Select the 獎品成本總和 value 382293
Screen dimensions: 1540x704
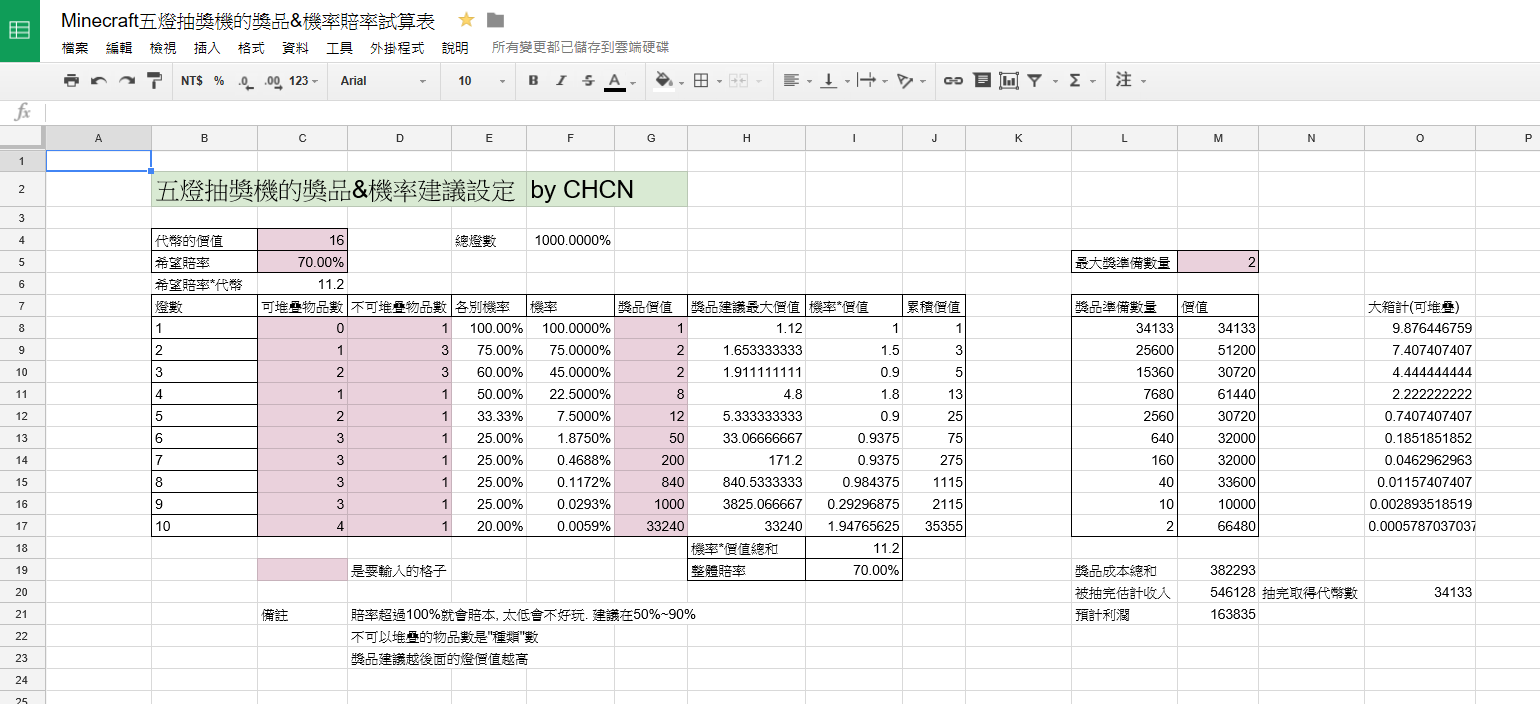(x=1218, y=570)
